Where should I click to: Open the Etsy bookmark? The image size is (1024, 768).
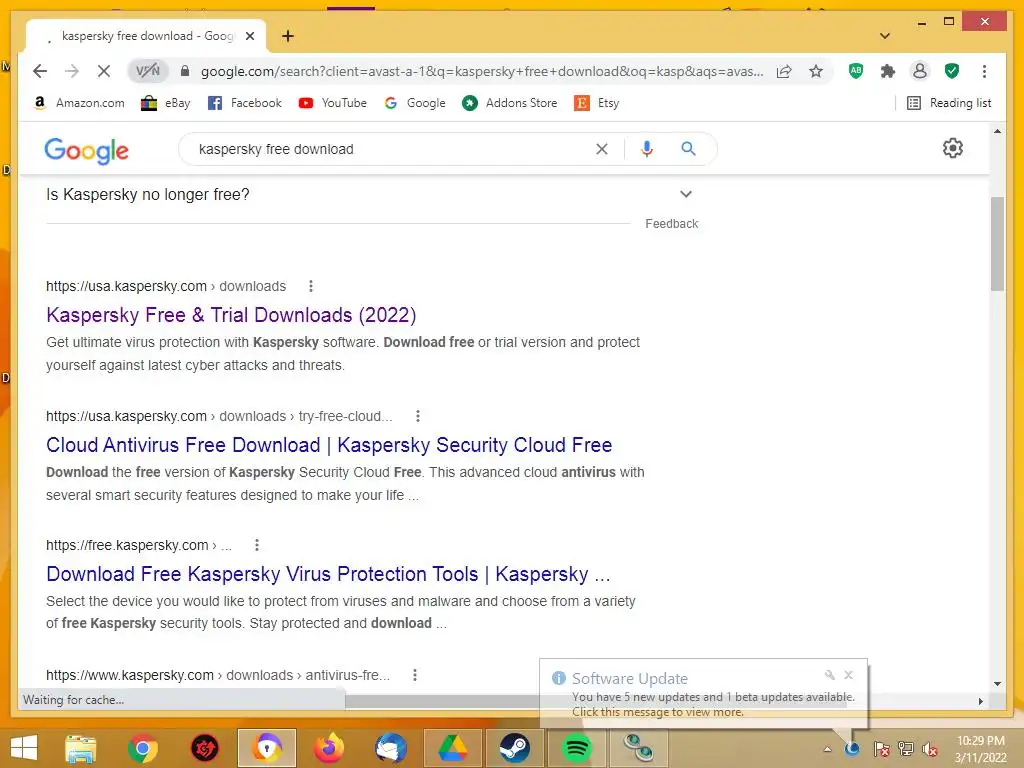(597, 103)
